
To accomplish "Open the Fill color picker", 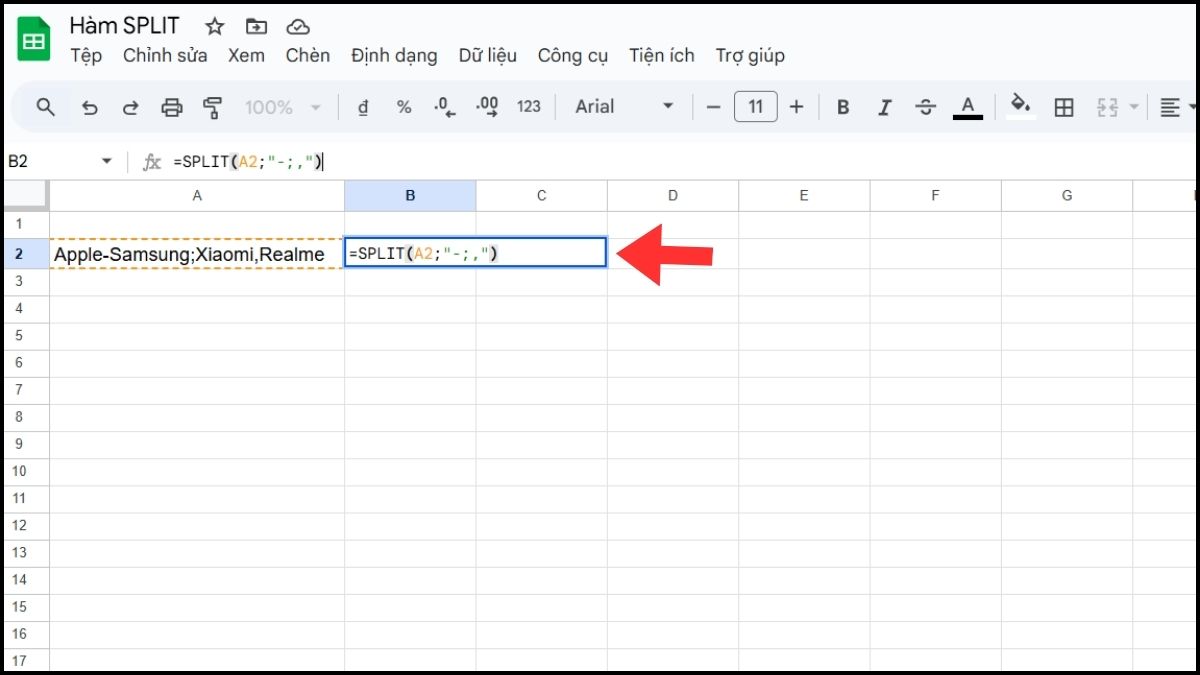I will pyautogui.click(x=1021, y=107).
